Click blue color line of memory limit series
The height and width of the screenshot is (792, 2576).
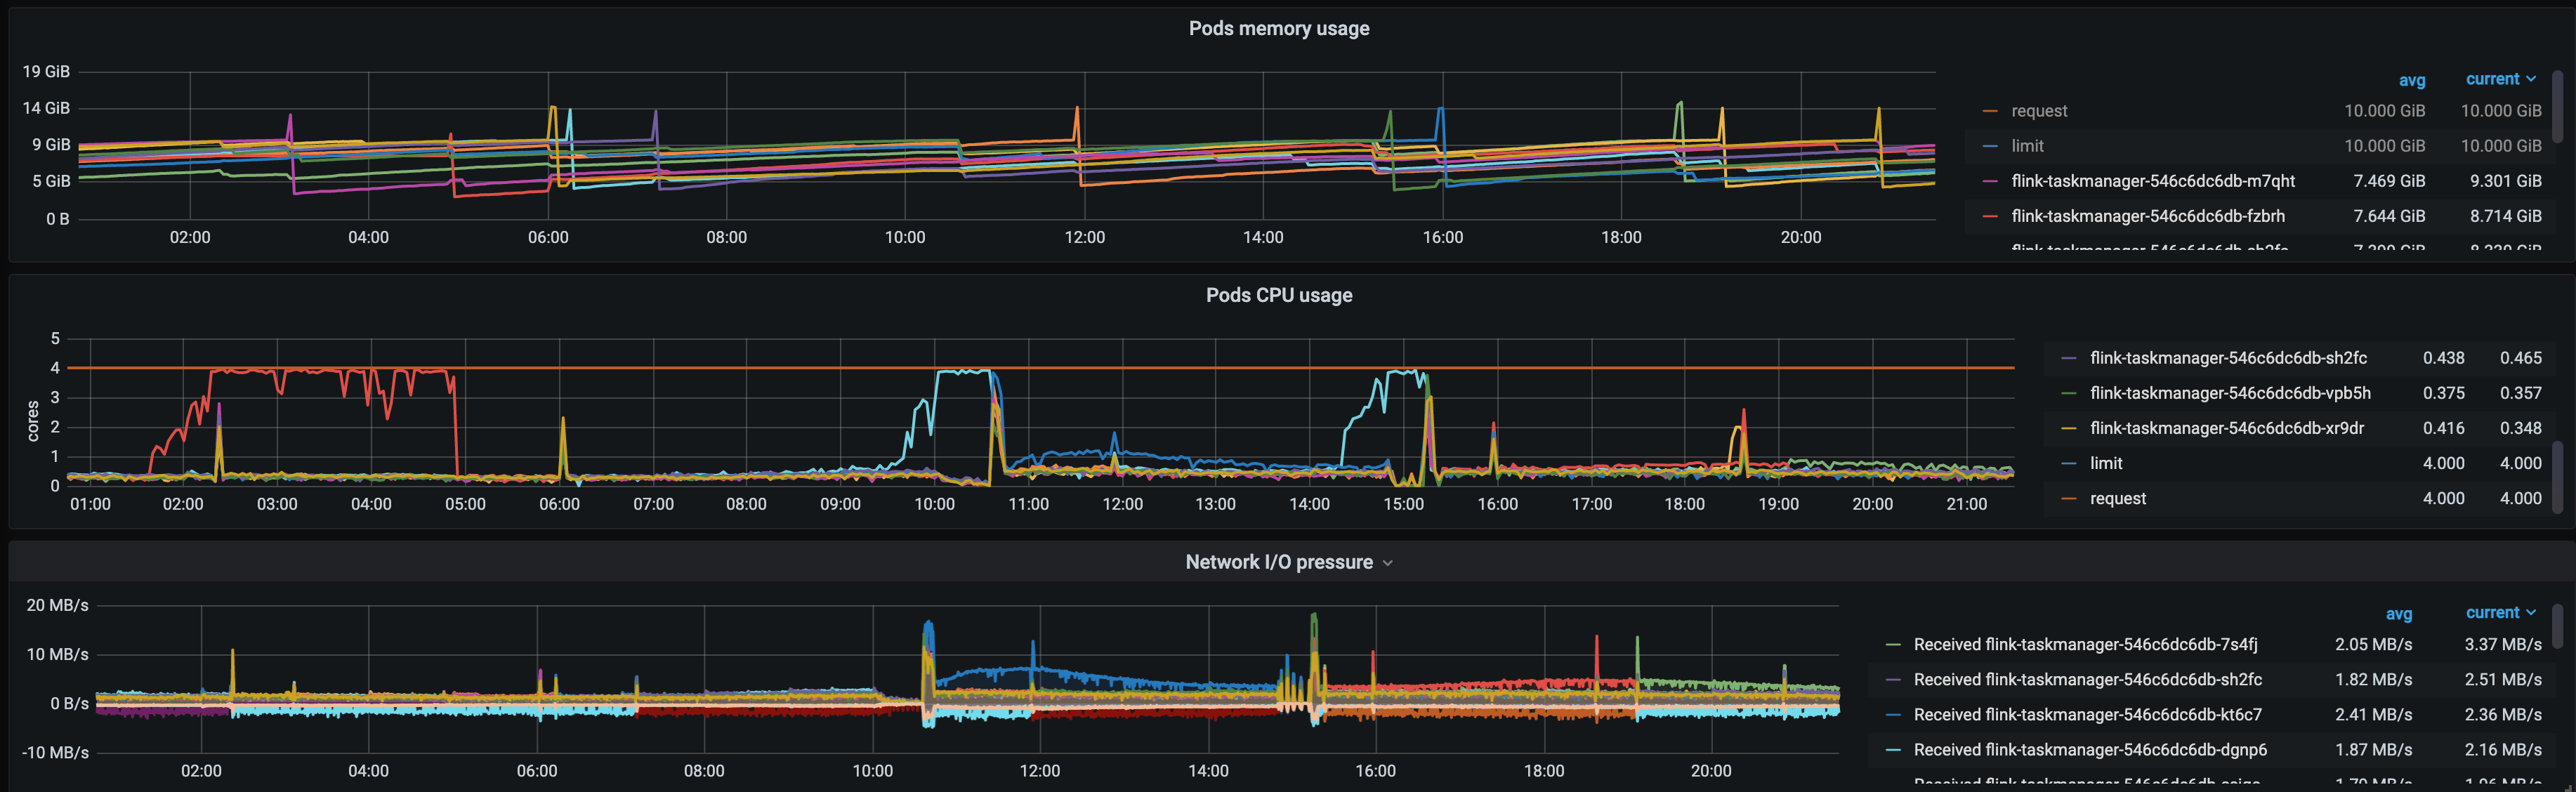pos(1990,146)
